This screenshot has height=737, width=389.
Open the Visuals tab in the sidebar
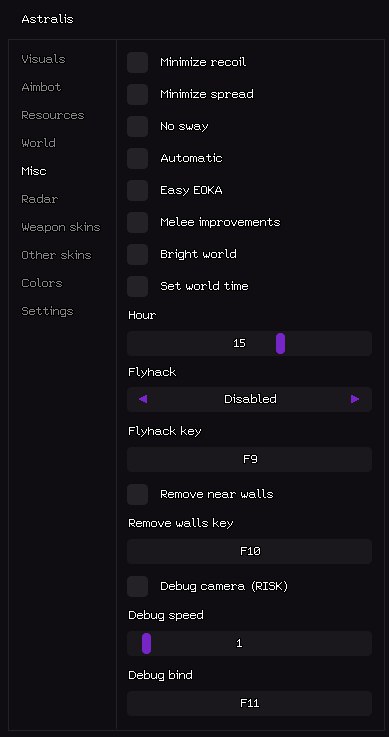click(x=43, y=59)
